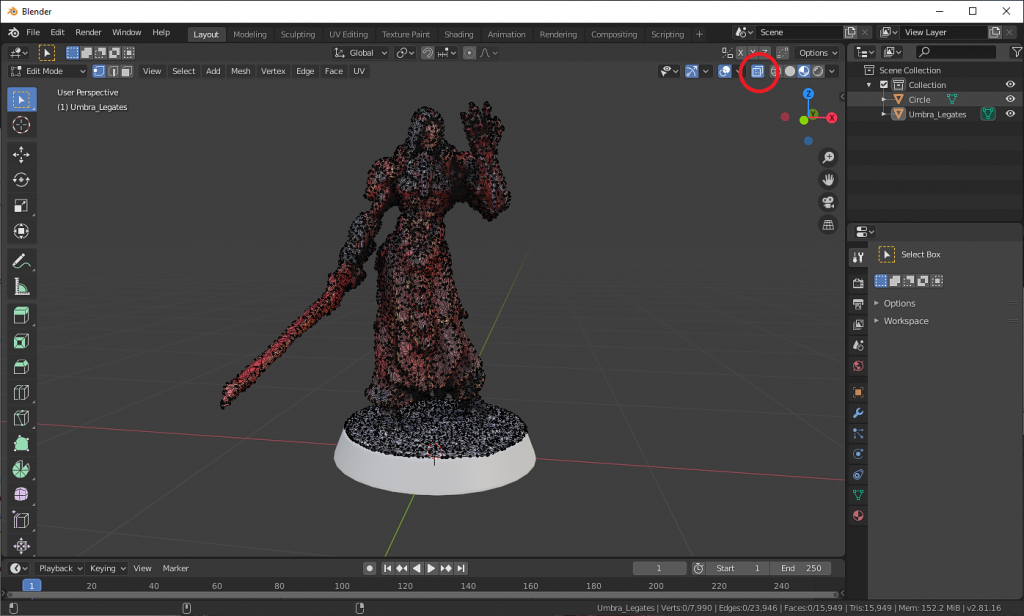Choose the Extrude Region tool
1024x616 pixels.
tap(21, 314)
